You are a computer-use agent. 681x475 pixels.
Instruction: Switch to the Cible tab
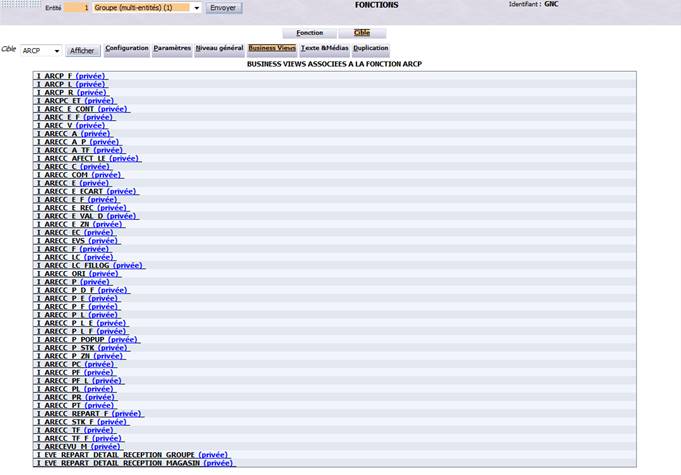point(362,33)
